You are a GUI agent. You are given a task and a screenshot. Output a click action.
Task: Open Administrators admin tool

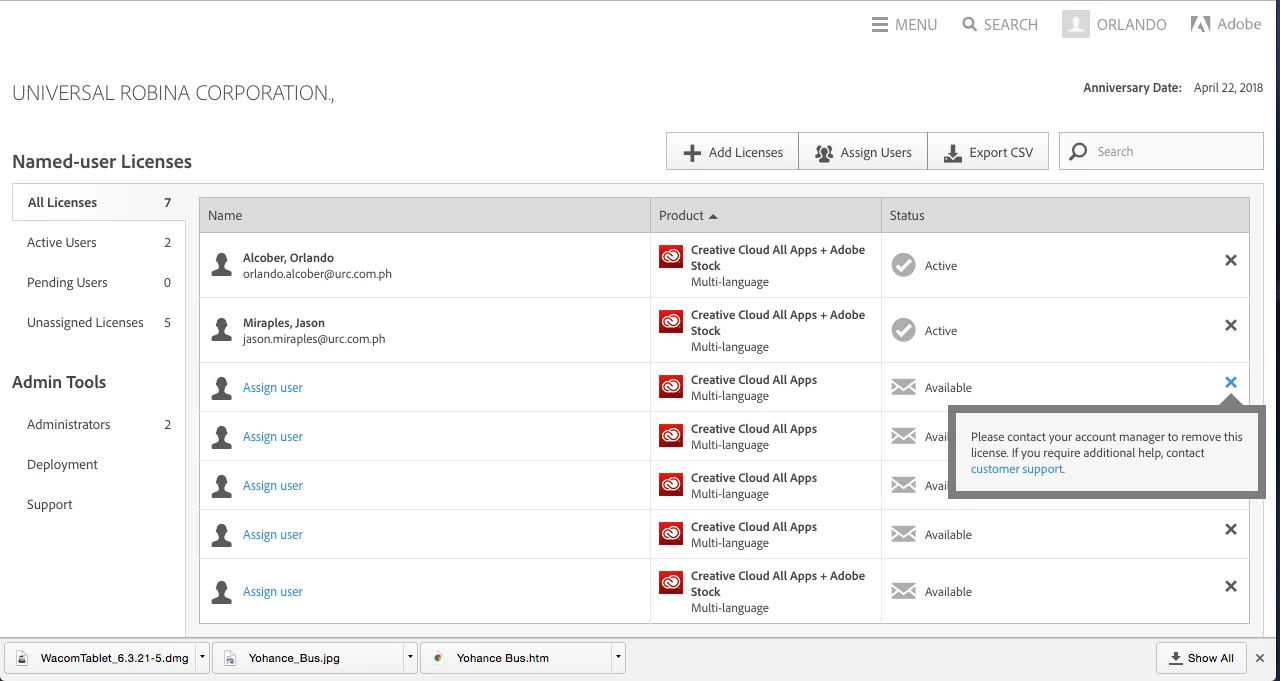click(99, 424)
